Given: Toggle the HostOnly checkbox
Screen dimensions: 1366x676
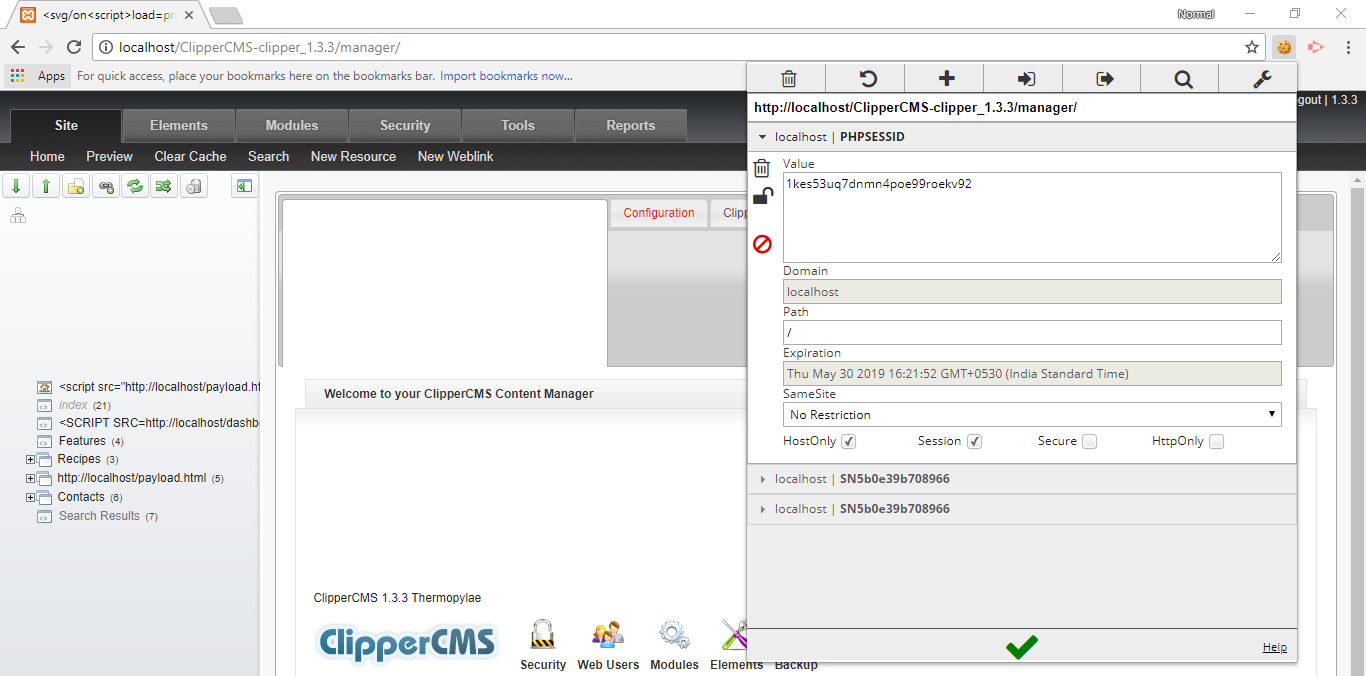Looking at the screenshot, I should (x=848, y=441).
